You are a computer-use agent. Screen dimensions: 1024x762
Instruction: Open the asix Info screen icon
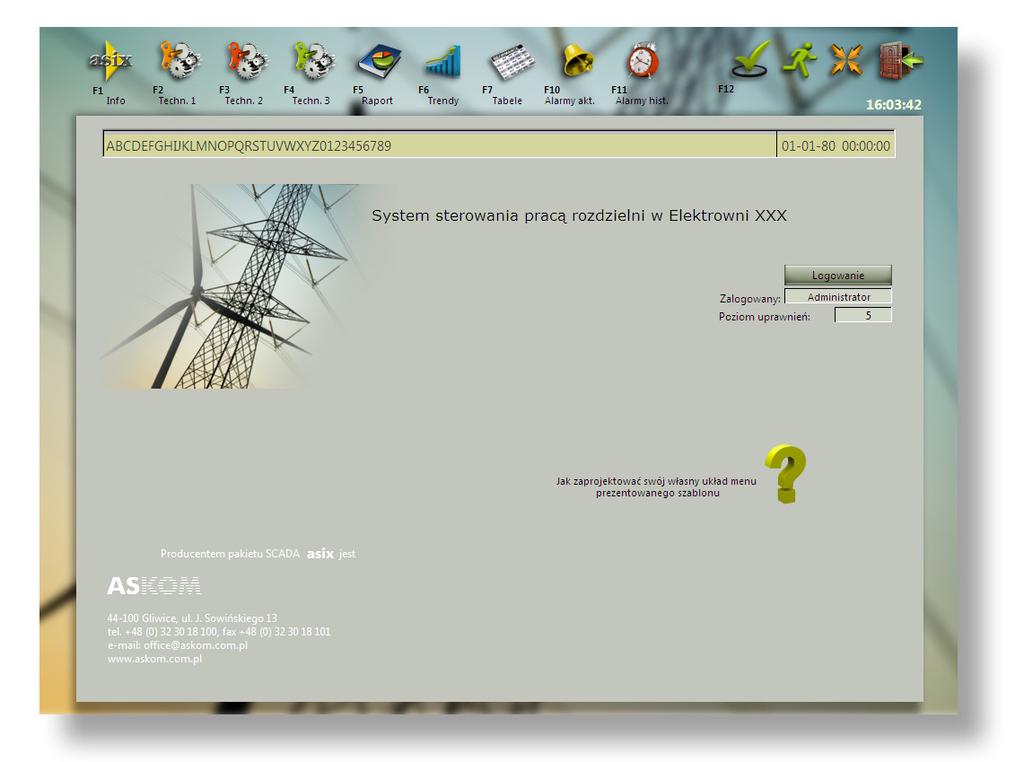111,61
